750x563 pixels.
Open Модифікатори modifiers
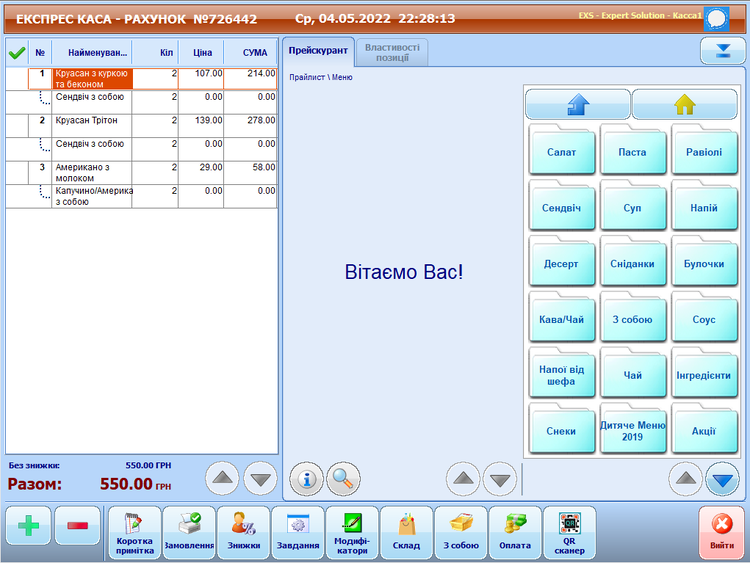352,532
